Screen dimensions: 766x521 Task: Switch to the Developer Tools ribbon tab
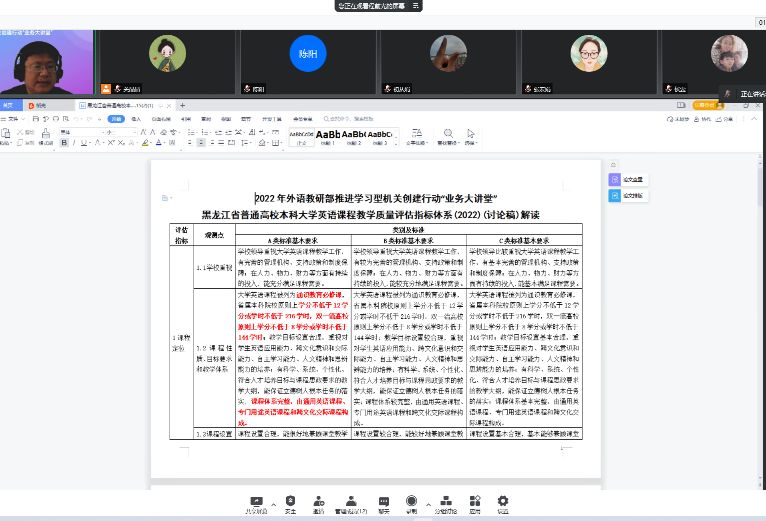coord(272,119)
